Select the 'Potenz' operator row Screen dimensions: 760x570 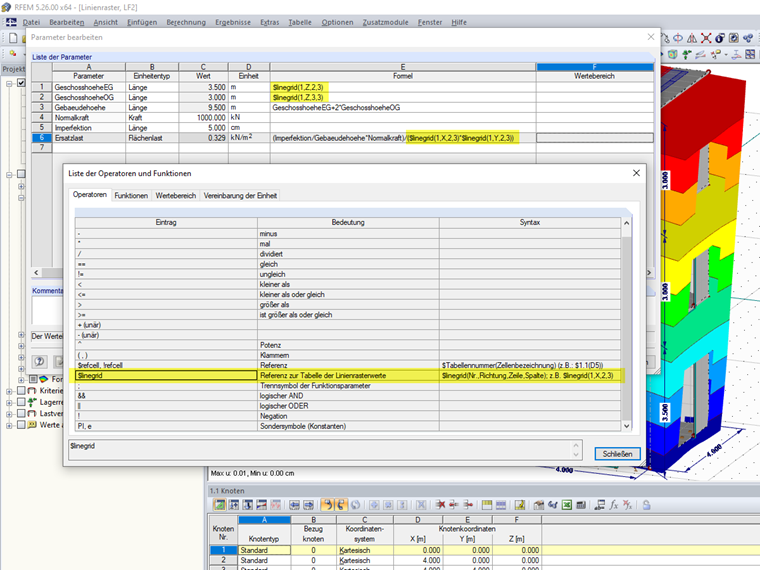(x=348, y=345)
